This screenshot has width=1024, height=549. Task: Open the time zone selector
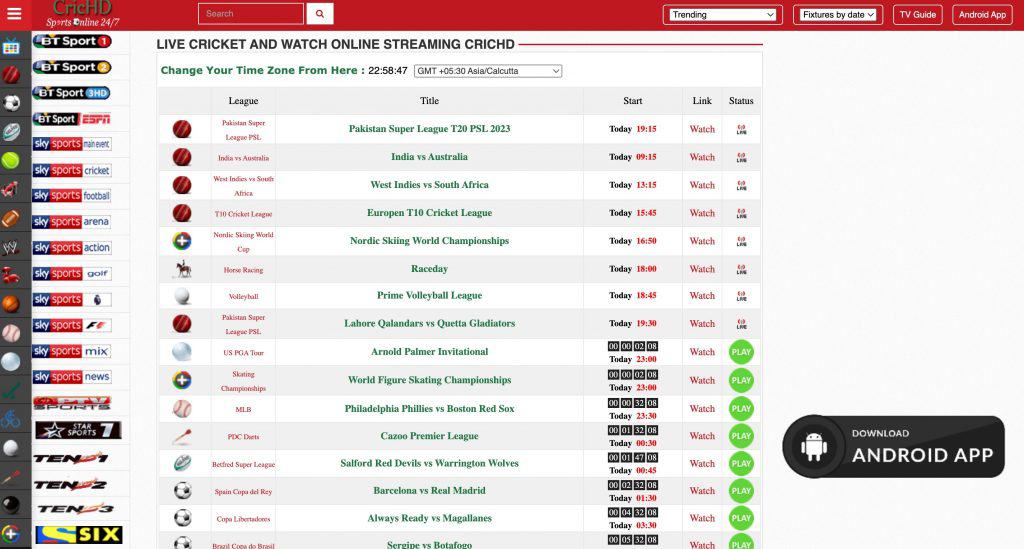(x=488, y=71)
